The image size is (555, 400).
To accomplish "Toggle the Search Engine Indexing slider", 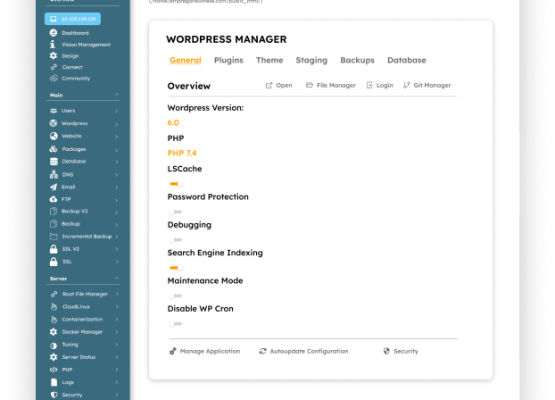I will (176, 268).
